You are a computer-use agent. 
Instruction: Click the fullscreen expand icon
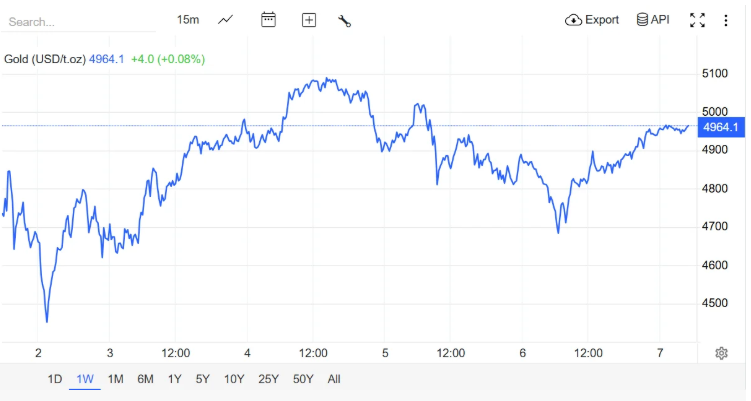point(697,20)
